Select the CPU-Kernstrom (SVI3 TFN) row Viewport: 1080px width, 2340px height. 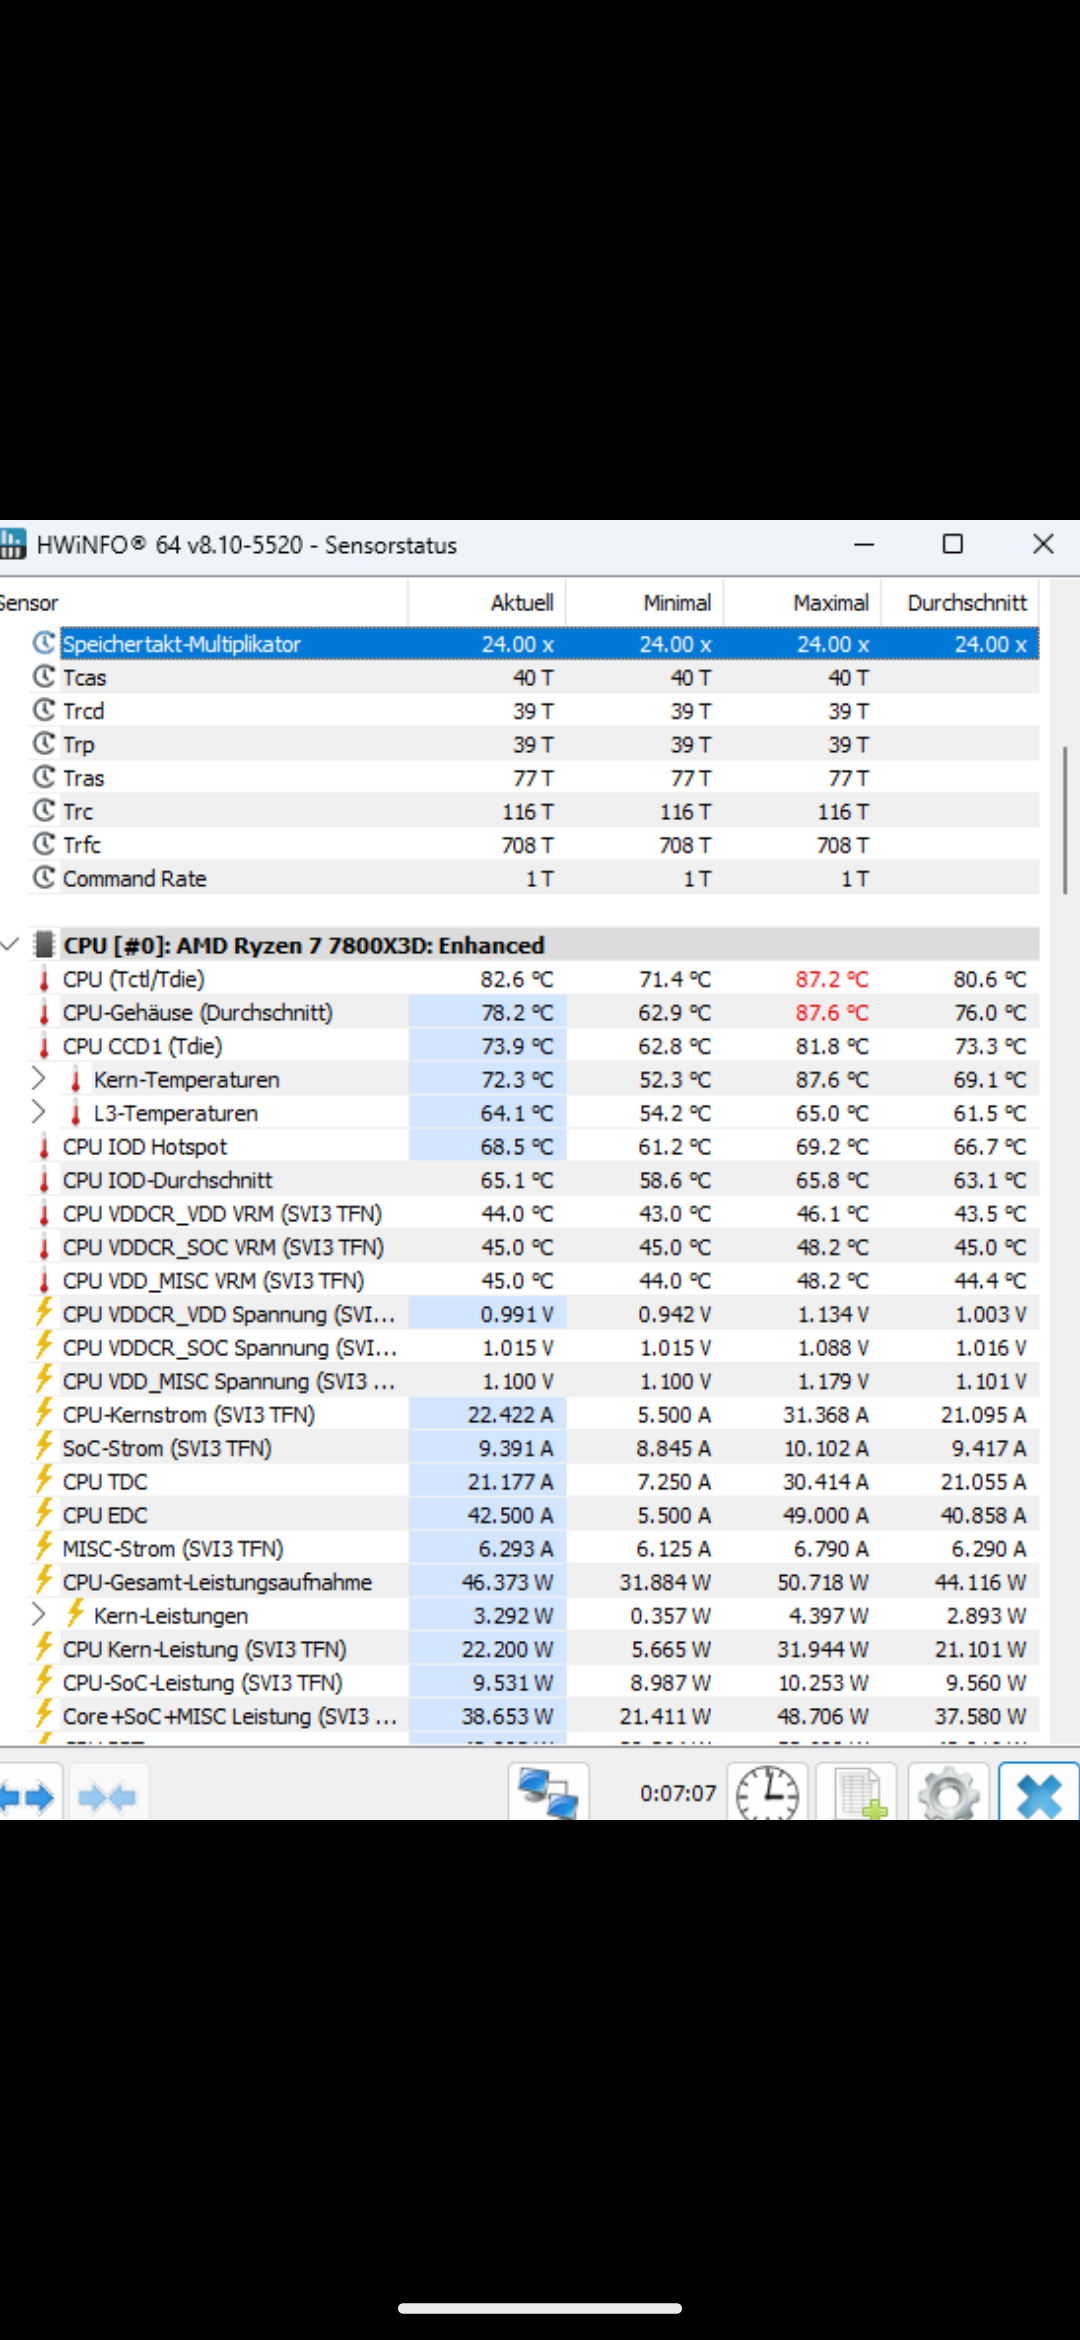534,1414
